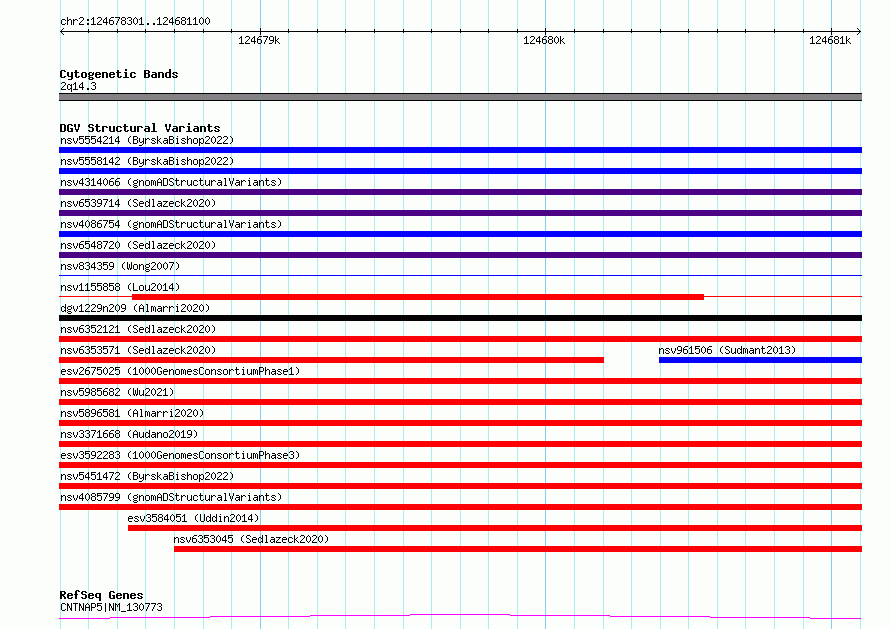Click the nsv5554214 (ByrskaBishop2022) variant label
The width and height of the screenshot is (890, 629).
147,140
